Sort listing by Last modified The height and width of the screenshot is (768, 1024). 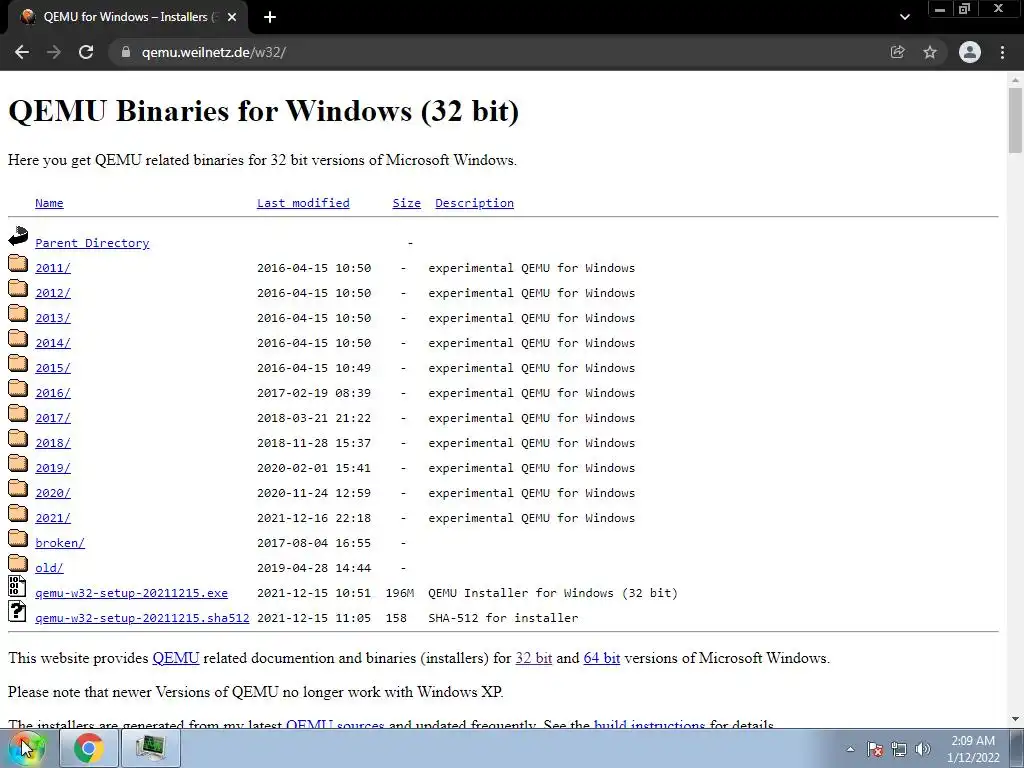pyautogui.click(x=303, y=203)
